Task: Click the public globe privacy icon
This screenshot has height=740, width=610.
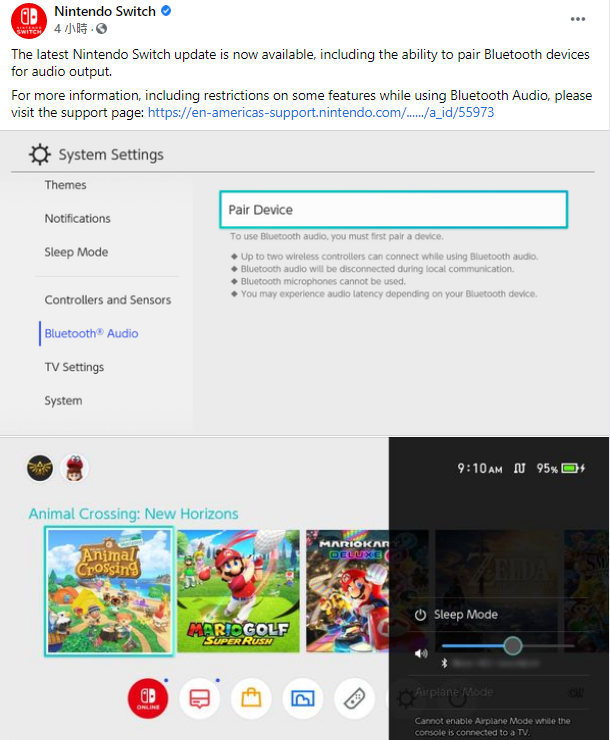Action: pyautogui.click(x=101, y=29)
